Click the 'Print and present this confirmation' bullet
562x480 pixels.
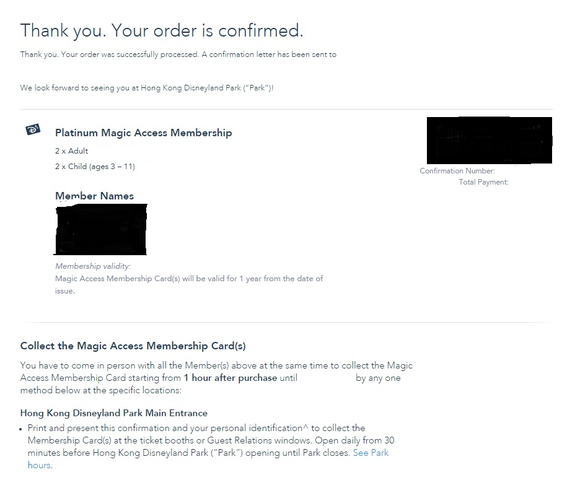(211, 446)
